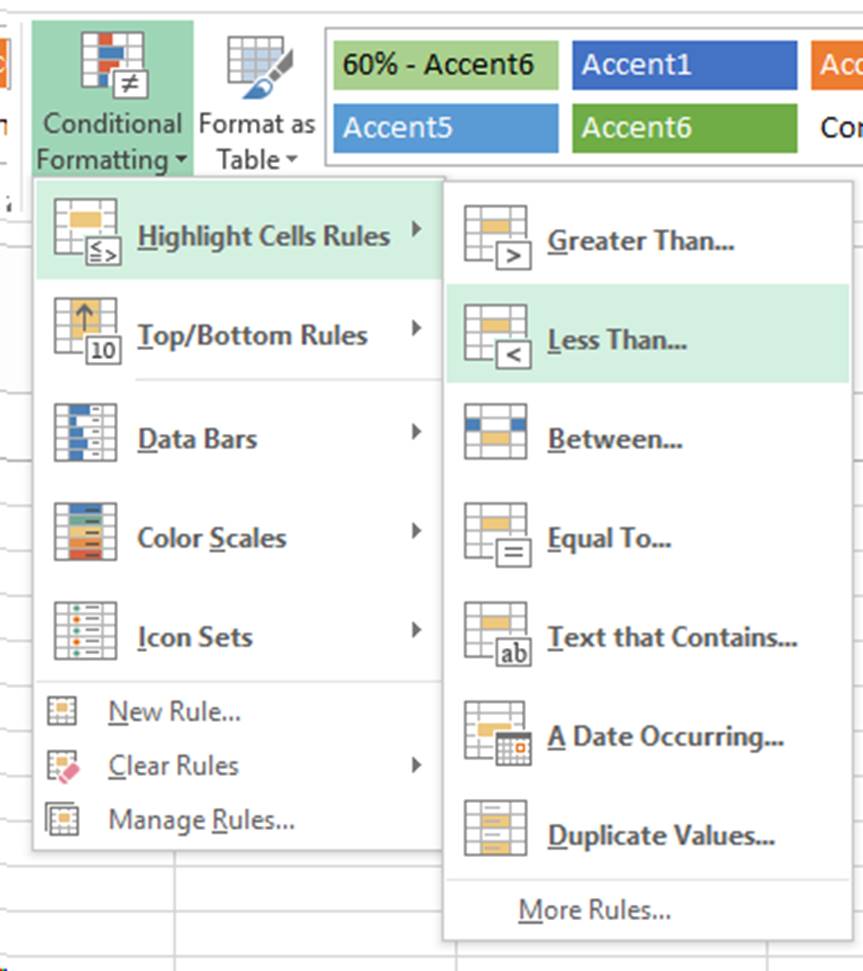Click the A Date Occurring calendar icon
863x971 pixels.
coord(498,733)
